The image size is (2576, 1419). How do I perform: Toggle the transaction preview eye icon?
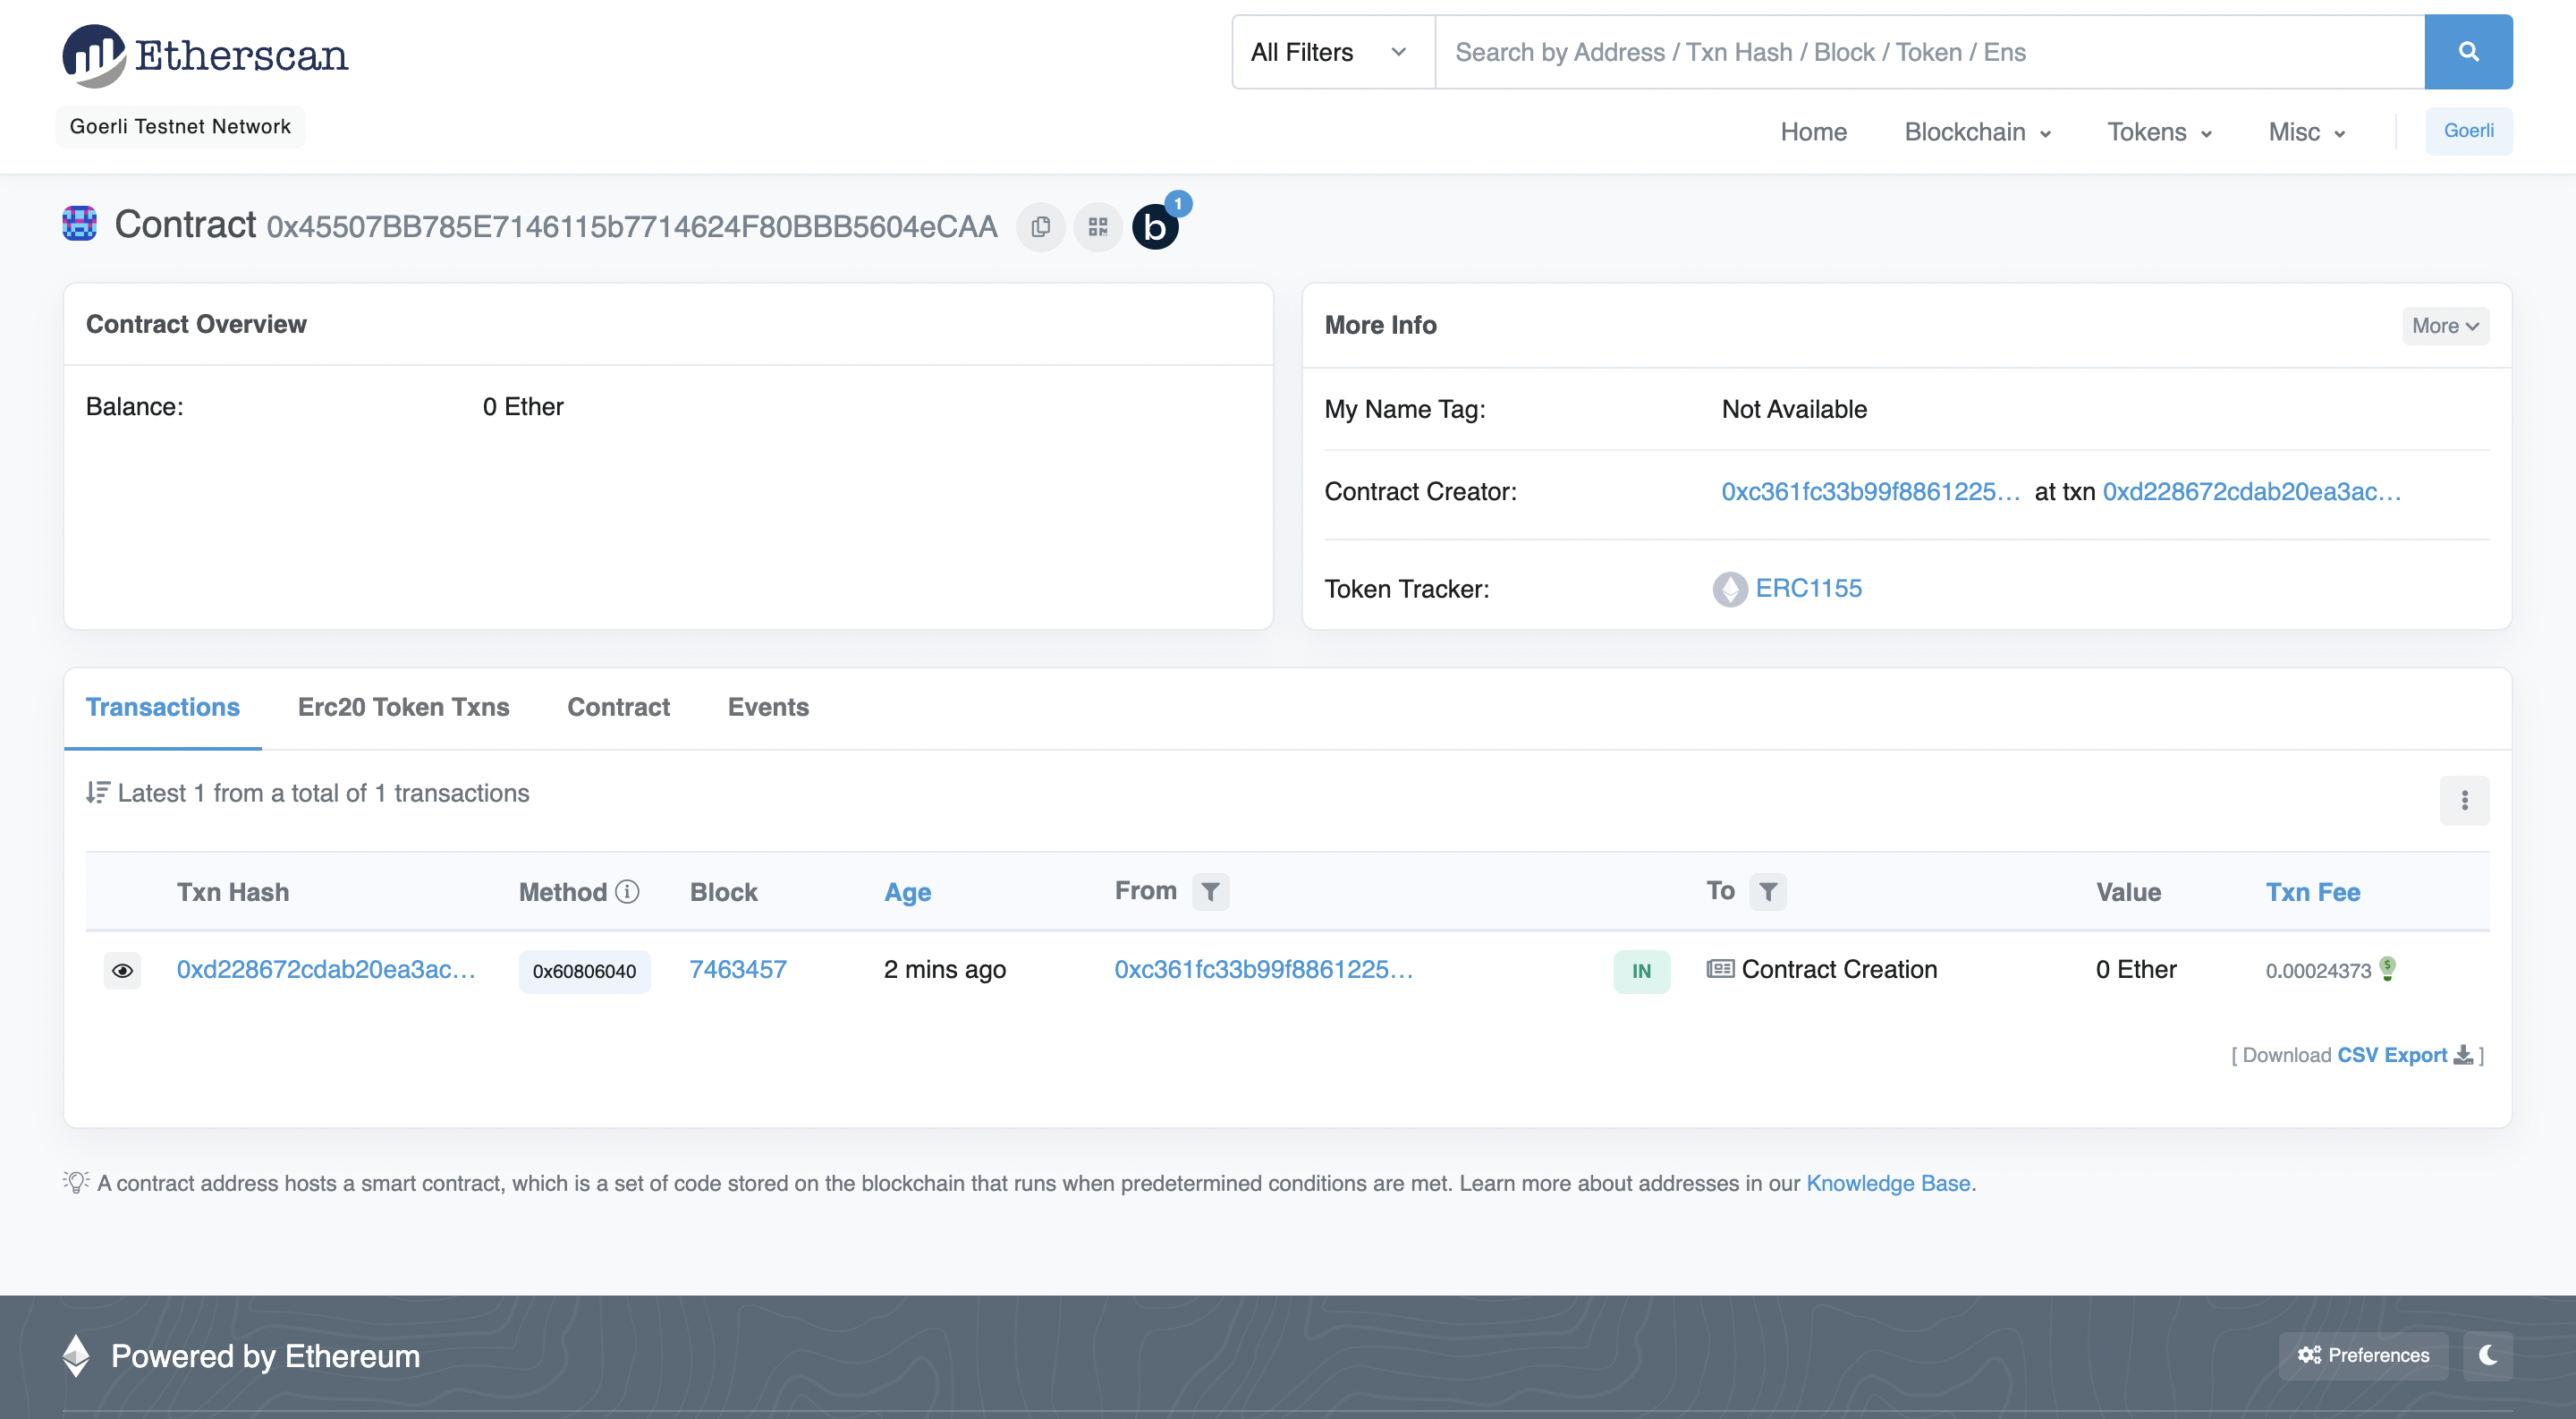122,970
